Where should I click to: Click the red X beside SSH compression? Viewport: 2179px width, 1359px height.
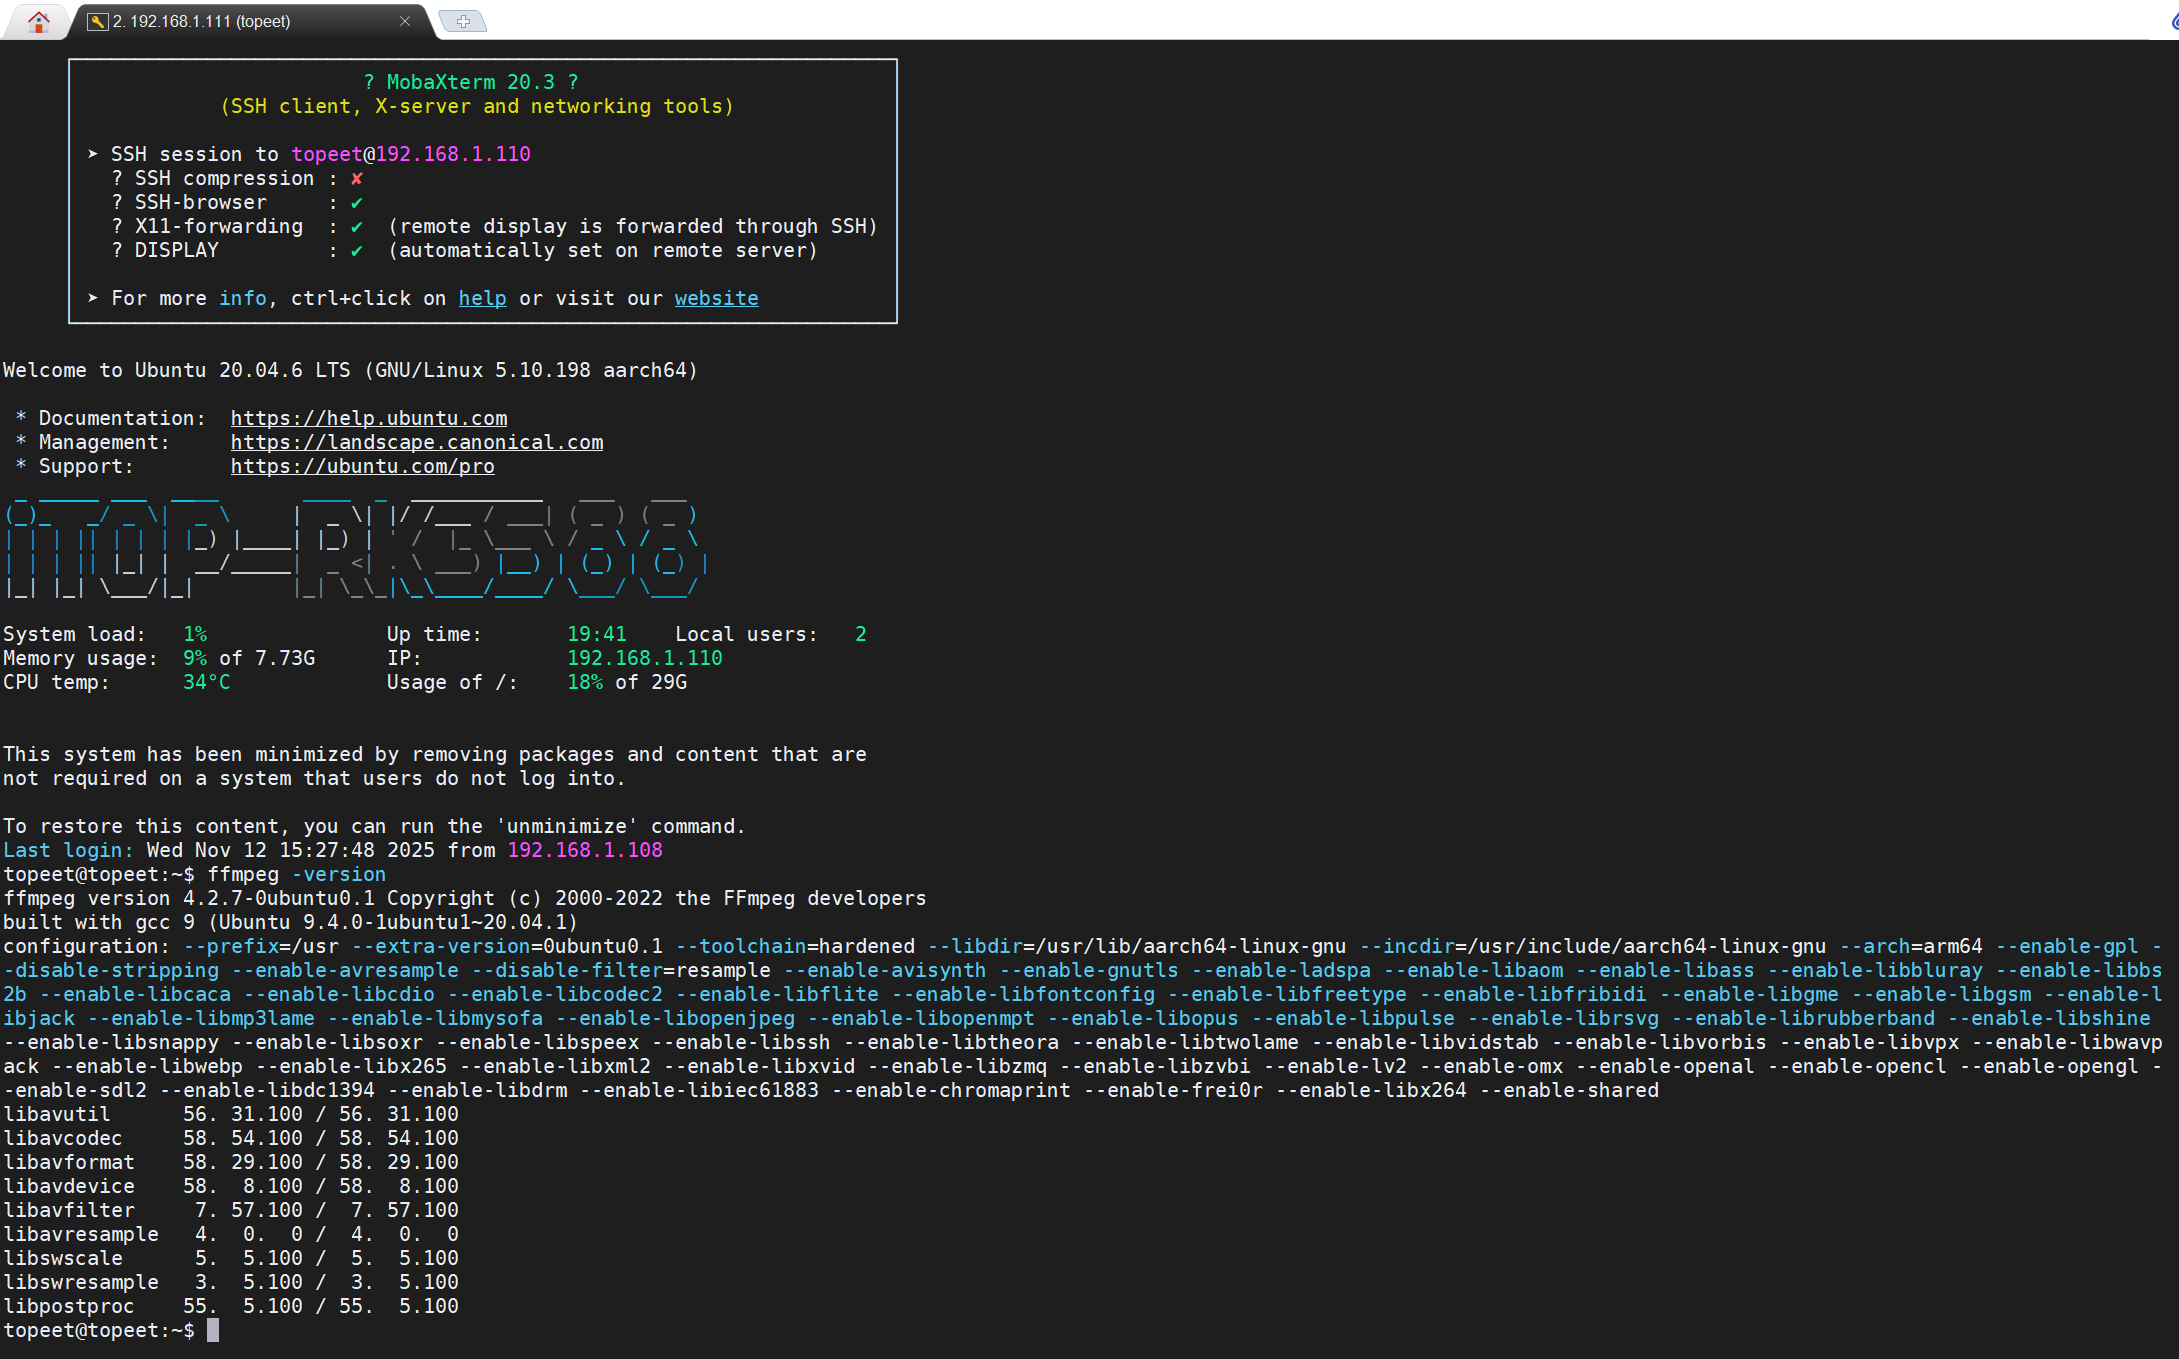coord(357,179)
